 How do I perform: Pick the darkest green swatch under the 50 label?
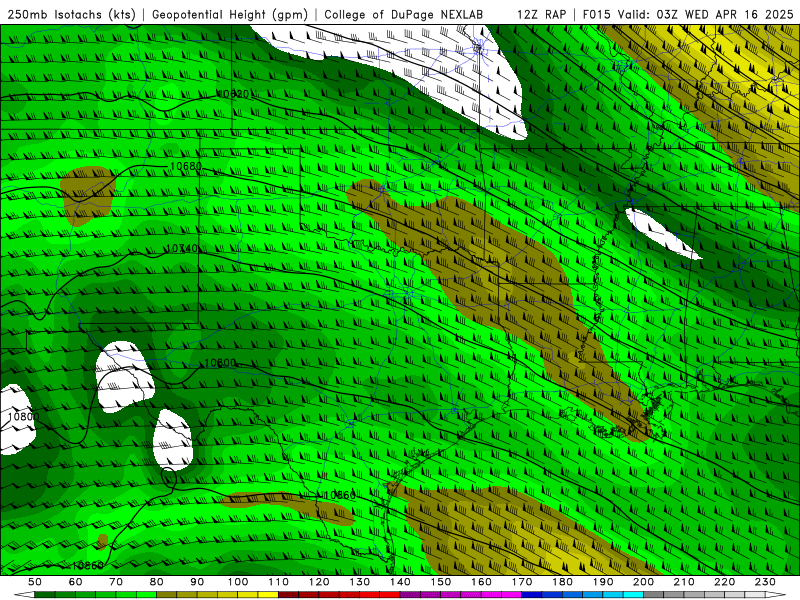click(45, 595)
